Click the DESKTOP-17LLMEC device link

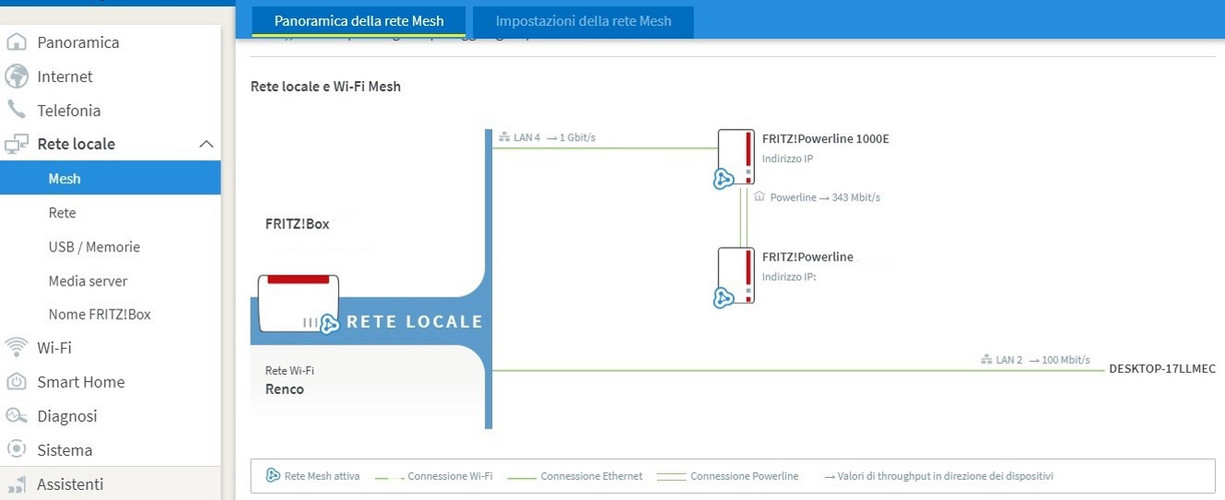point(1162,369)
